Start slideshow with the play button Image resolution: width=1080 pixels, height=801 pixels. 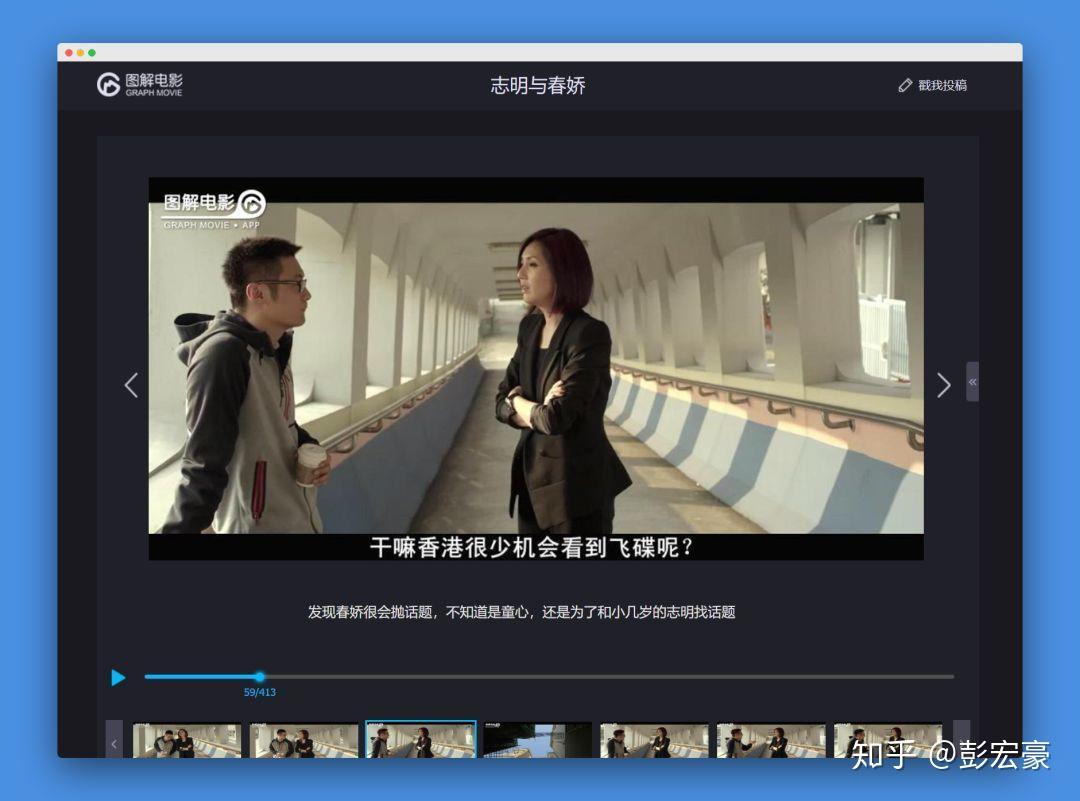point(118,678)
